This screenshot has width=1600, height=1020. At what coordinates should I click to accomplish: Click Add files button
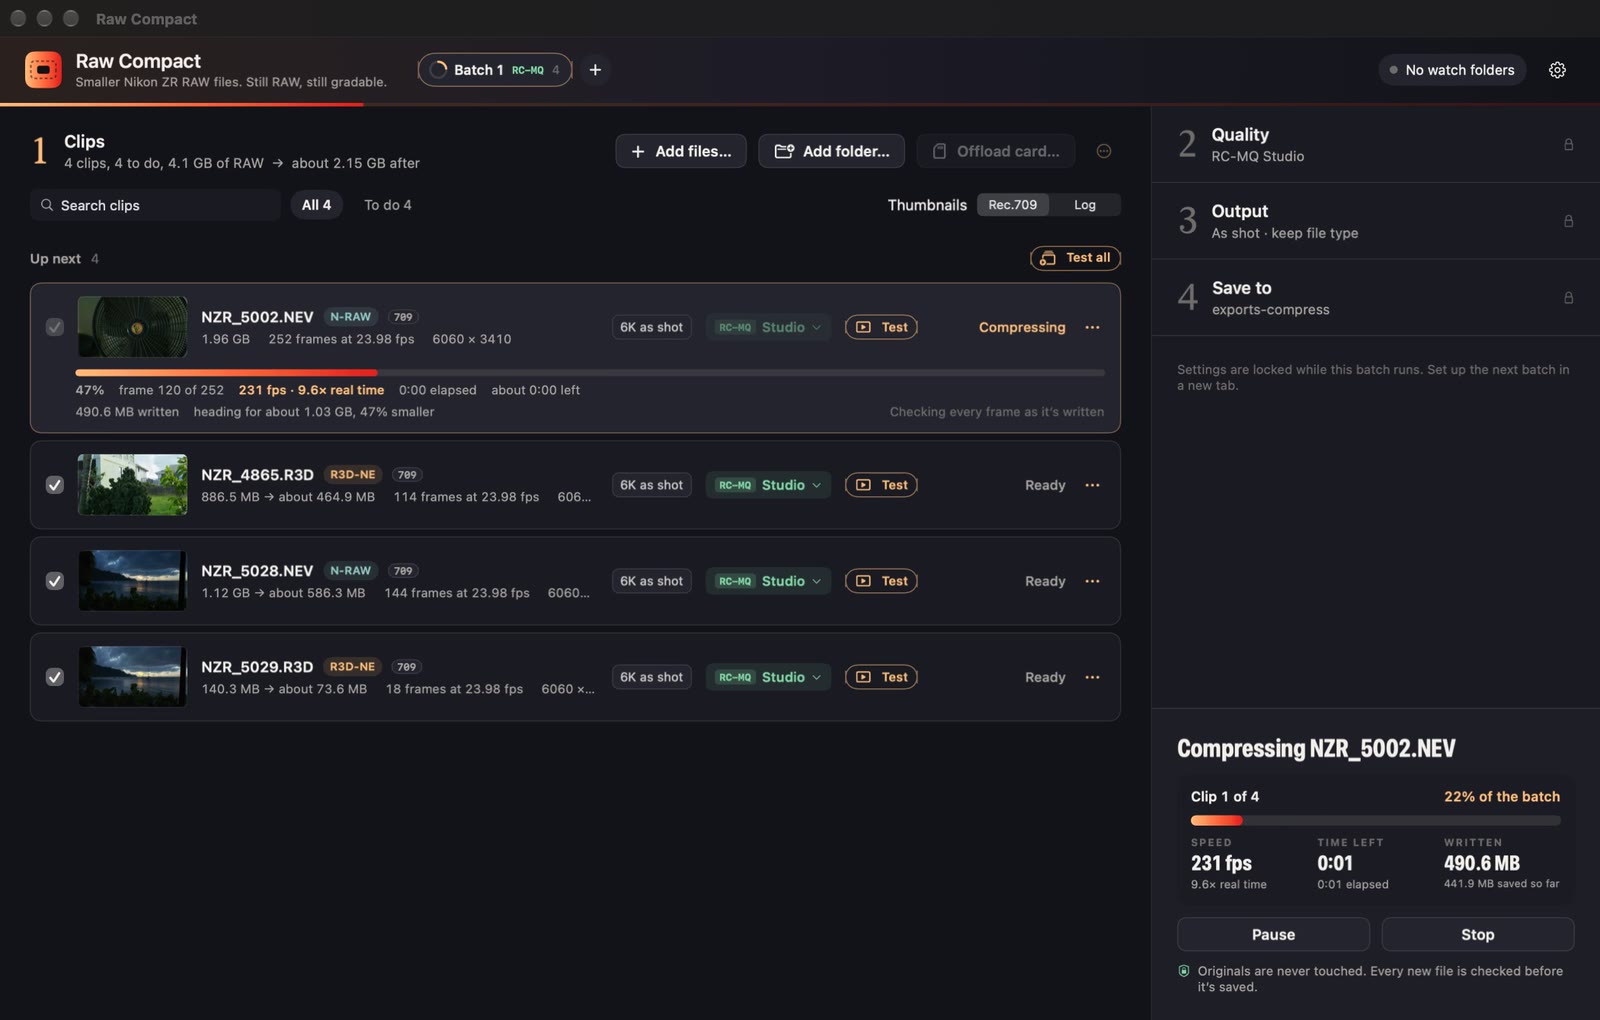point(681,151)
